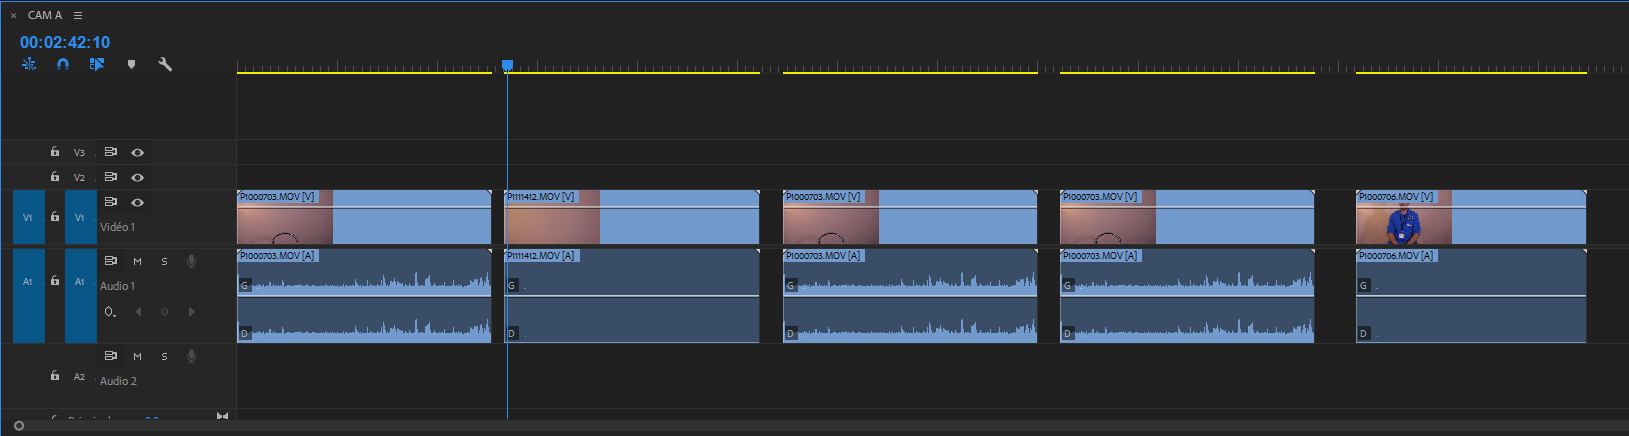Click the Audio 2 track name
This screenshot has width=1629, height=436.
click(x=118, y=381)
